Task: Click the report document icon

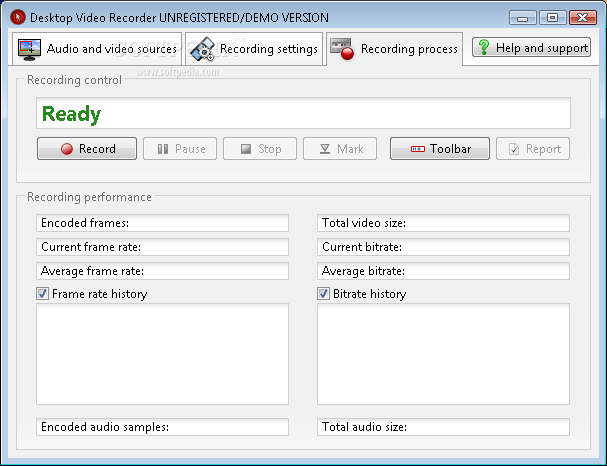Action: point(514,149)
